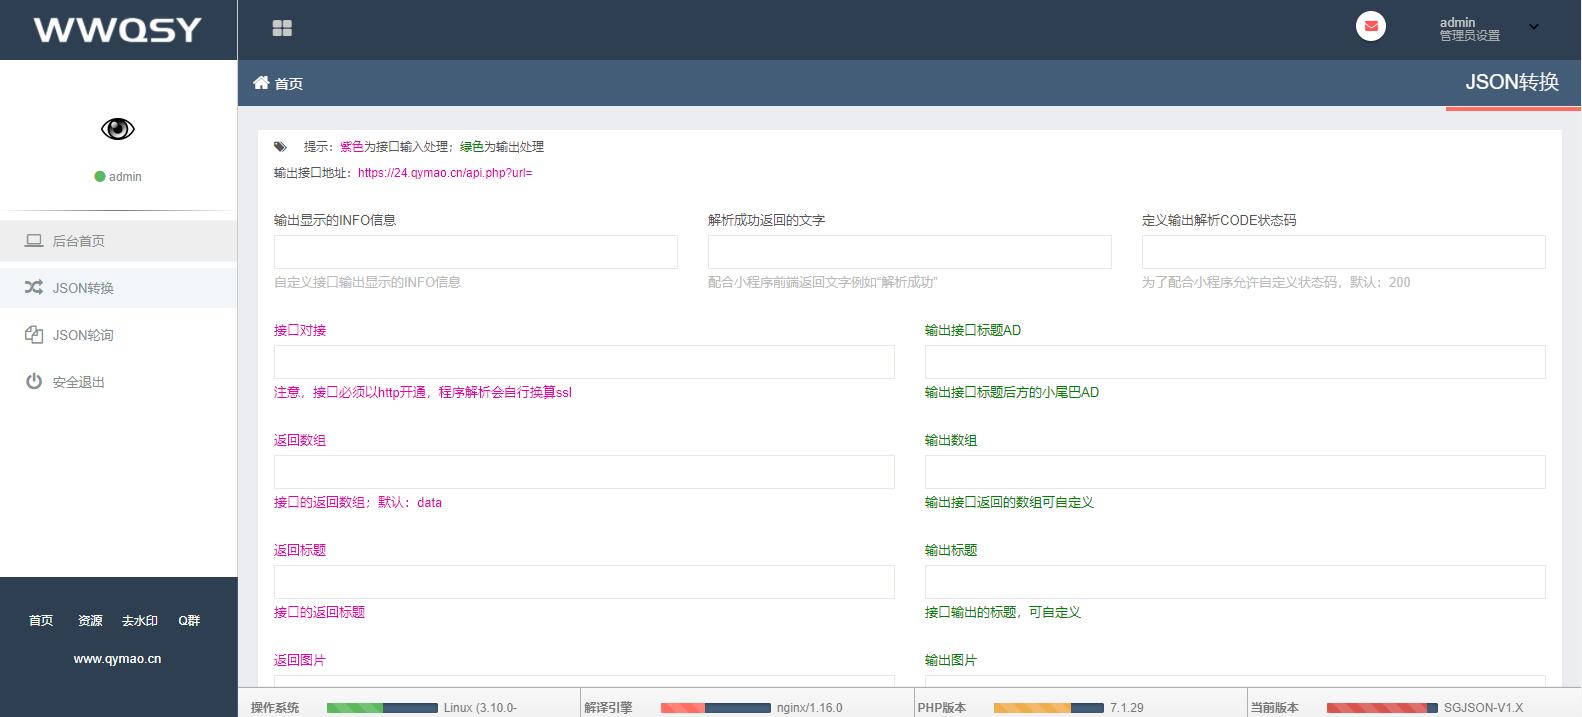Select JSON轮询 in the sidebar menu
Screen dimensions: 1582x717
pos(83,335)
